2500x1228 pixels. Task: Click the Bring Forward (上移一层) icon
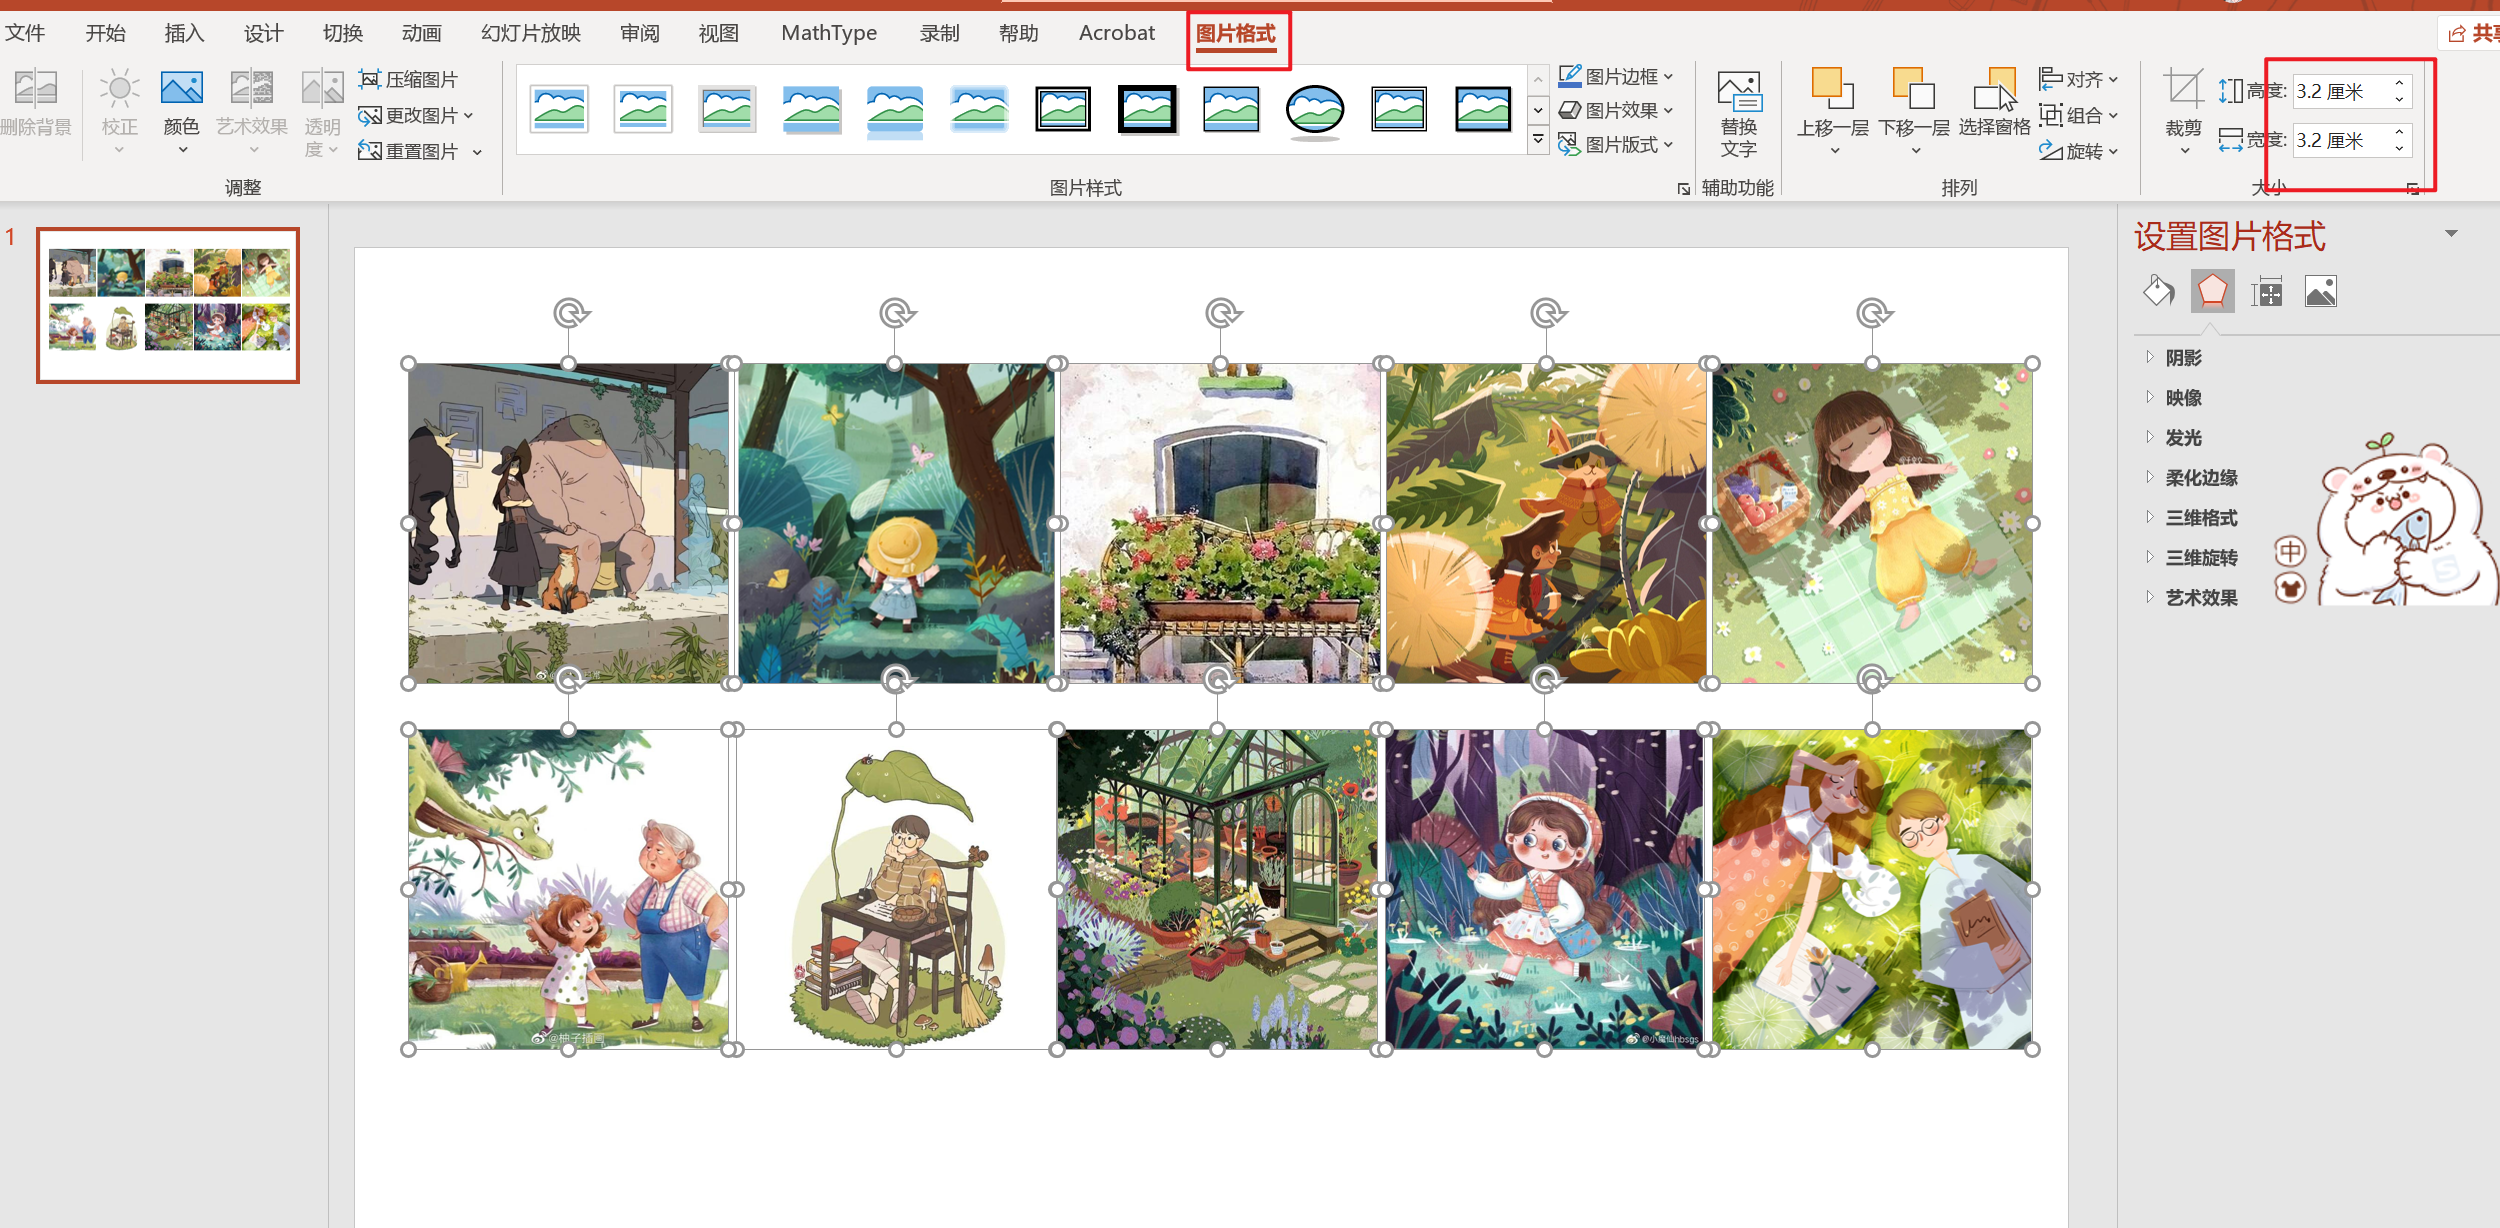click(1832, 90)
